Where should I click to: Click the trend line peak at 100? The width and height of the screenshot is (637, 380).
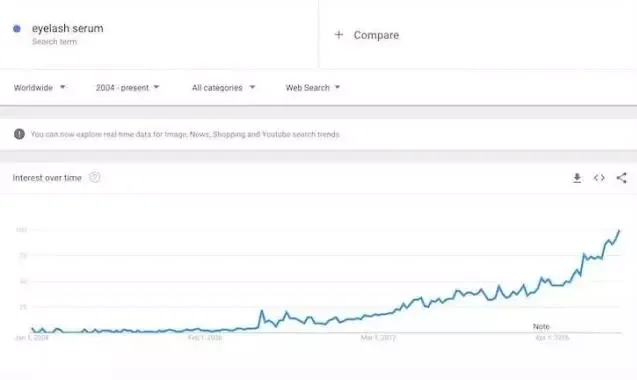click(x=619, y=231)
